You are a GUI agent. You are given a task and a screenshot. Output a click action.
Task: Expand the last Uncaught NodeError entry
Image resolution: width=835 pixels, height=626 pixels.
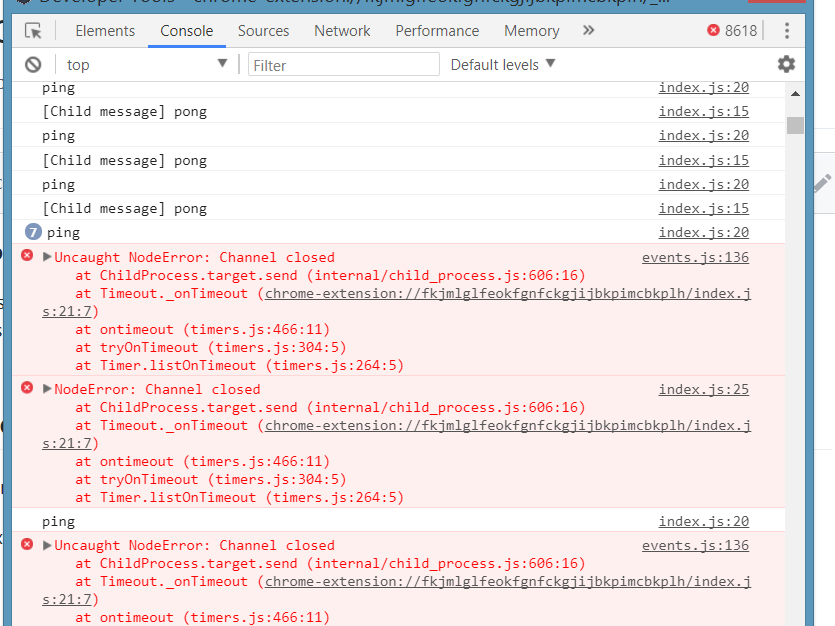coord(47,545)
